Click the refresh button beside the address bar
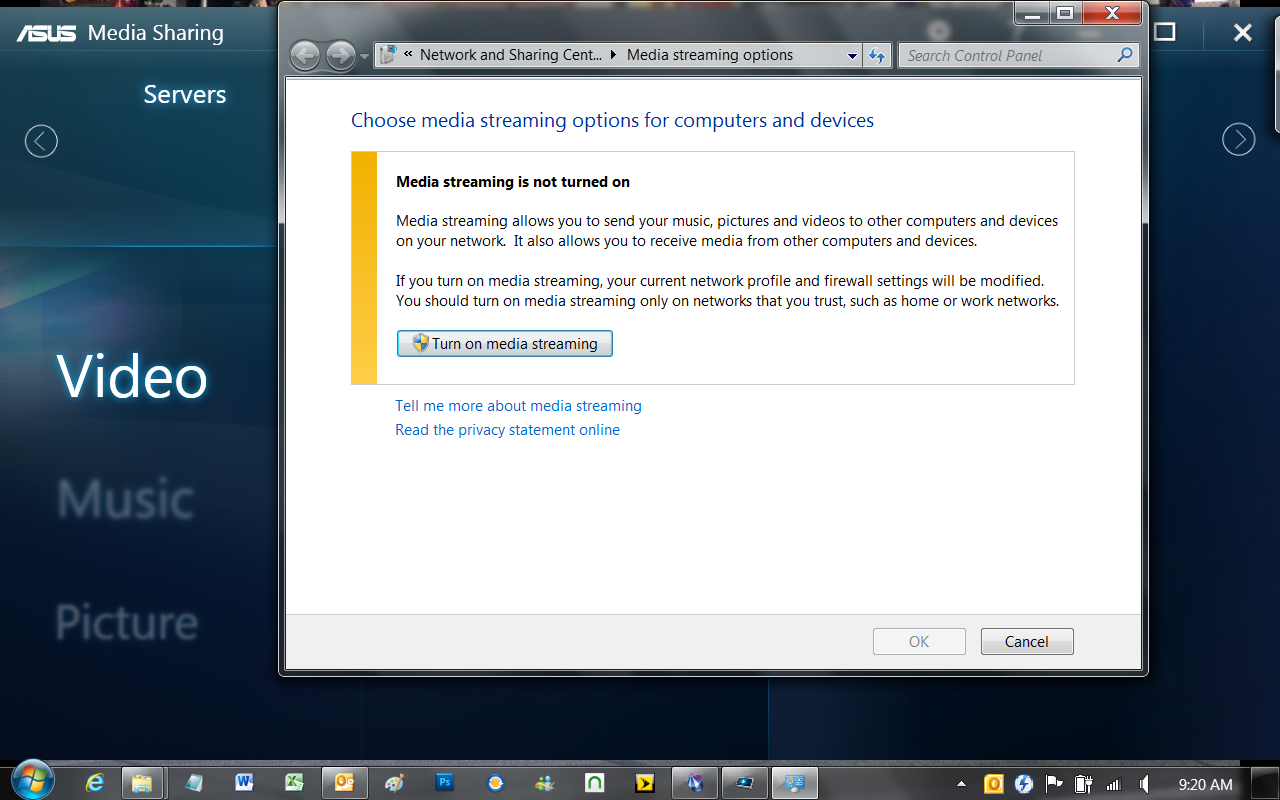 point(877,56)
